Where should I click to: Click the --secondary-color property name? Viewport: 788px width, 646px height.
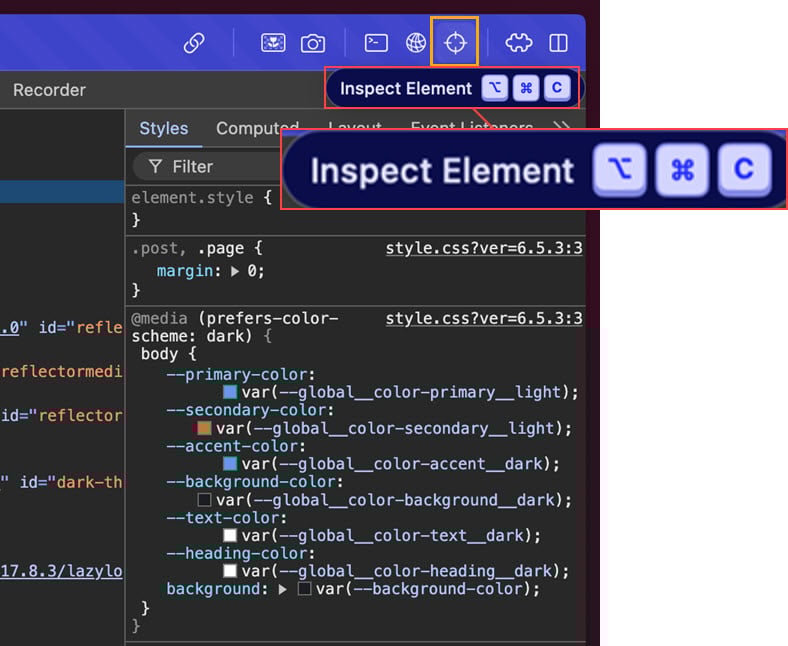point(246,410)
